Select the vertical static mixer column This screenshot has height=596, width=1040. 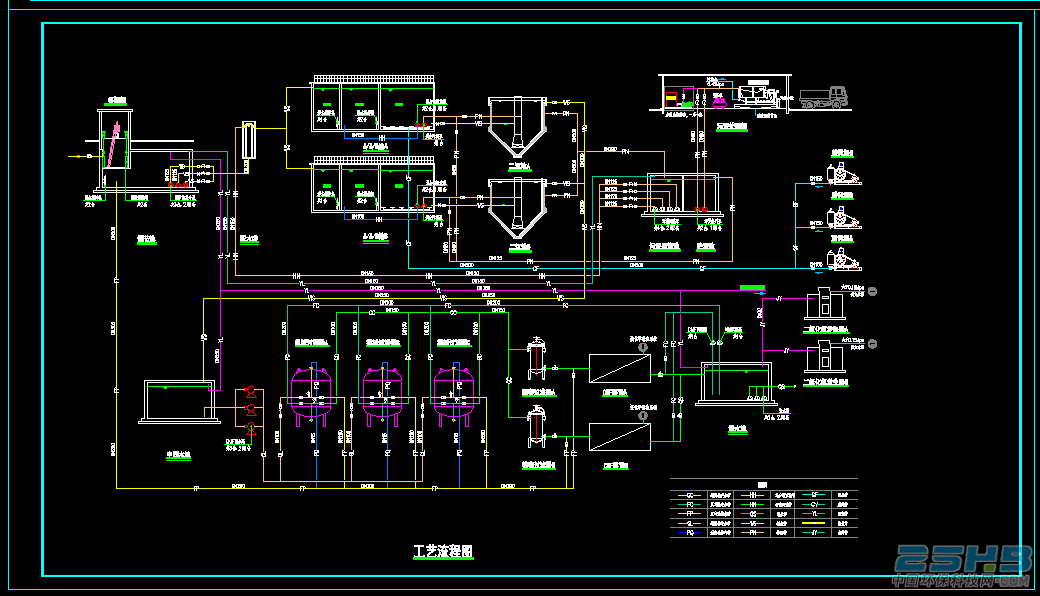[248, 140]
